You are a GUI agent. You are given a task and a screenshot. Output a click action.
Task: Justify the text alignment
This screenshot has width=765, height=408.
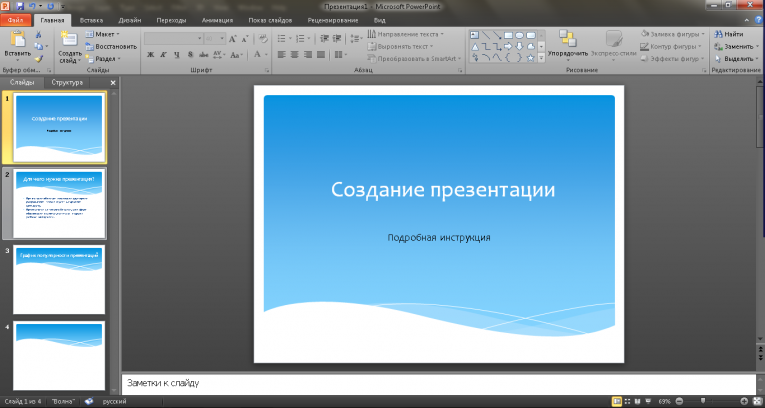(x=321, y=55)
